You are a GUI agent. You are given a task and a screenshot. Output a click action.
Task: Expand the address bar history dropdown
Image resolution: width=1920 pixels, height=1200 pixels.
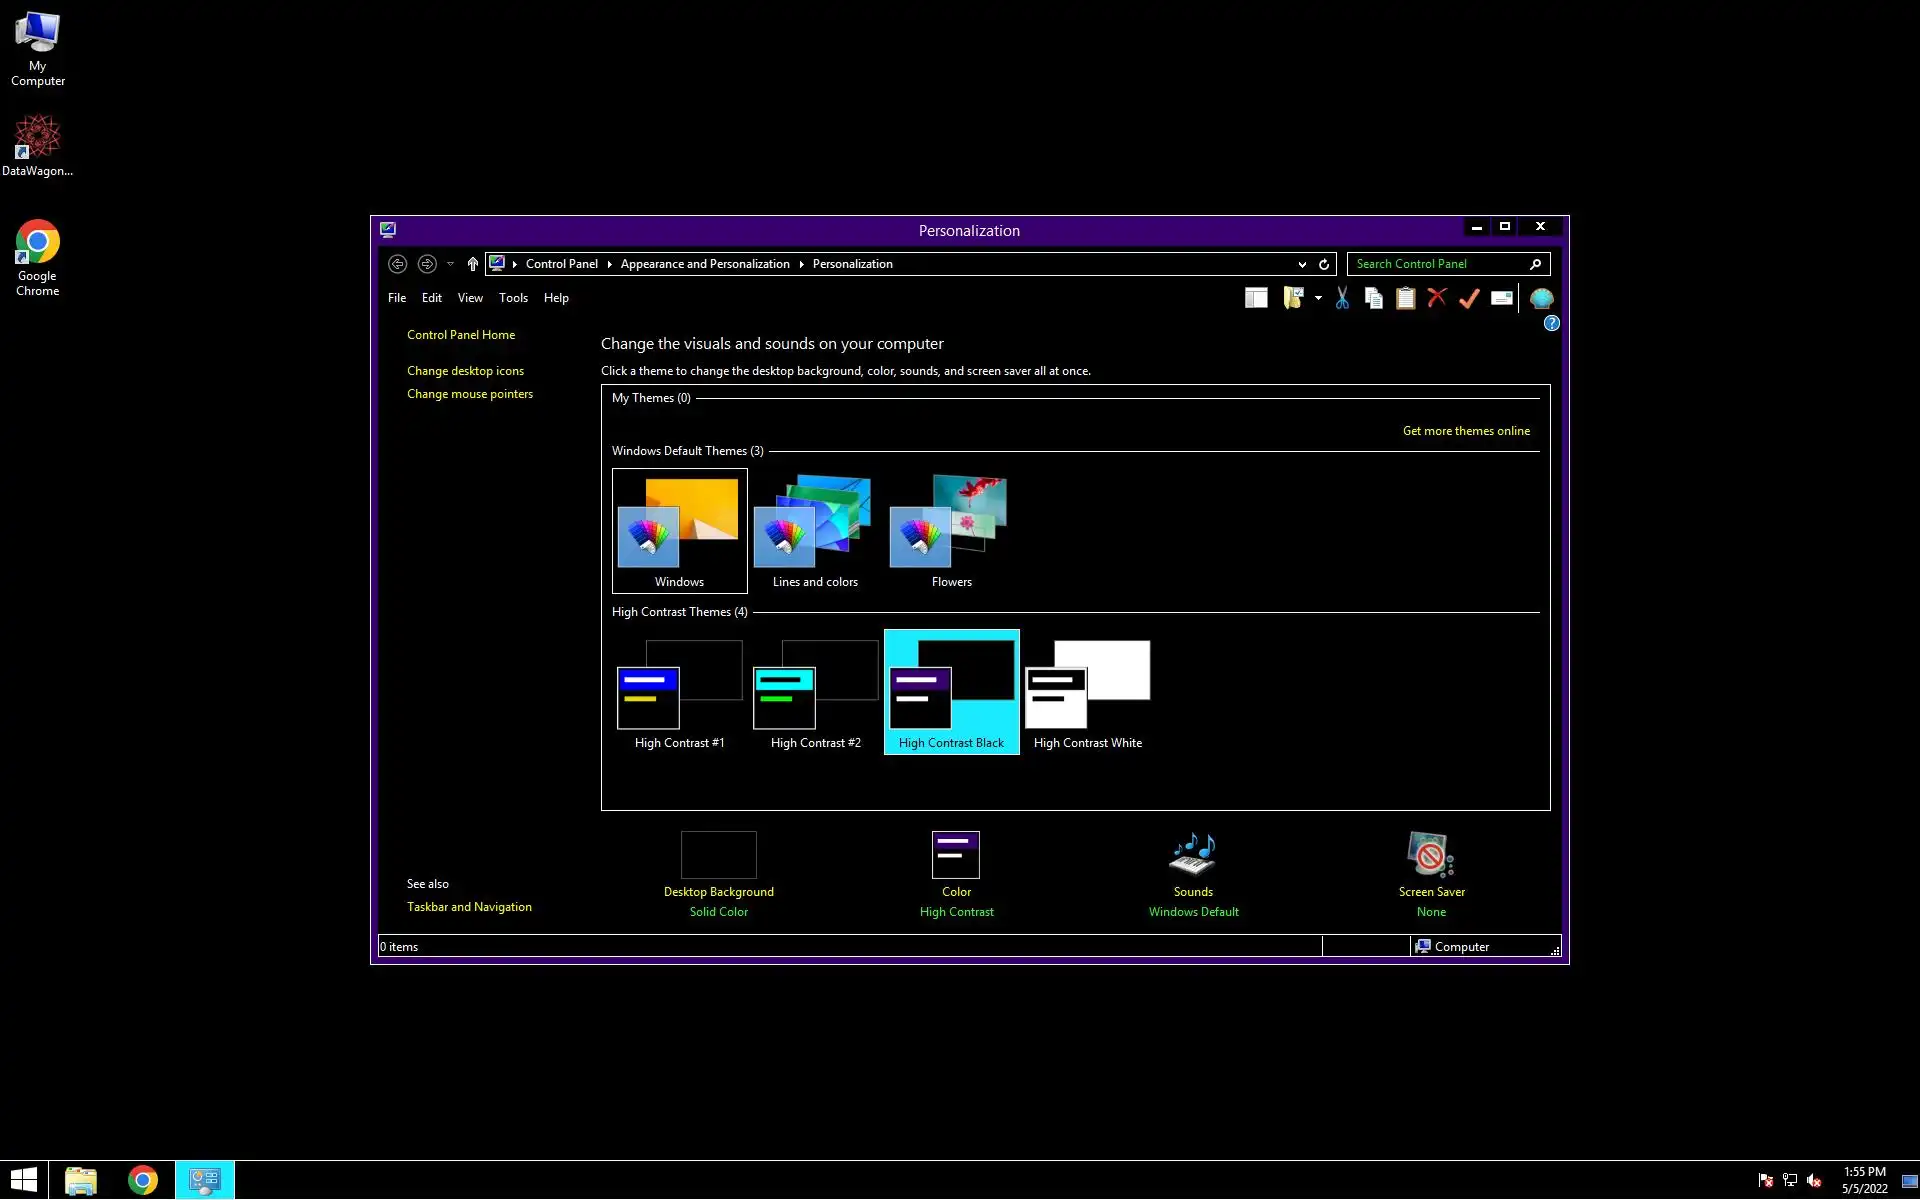[x=1302, y=264]
